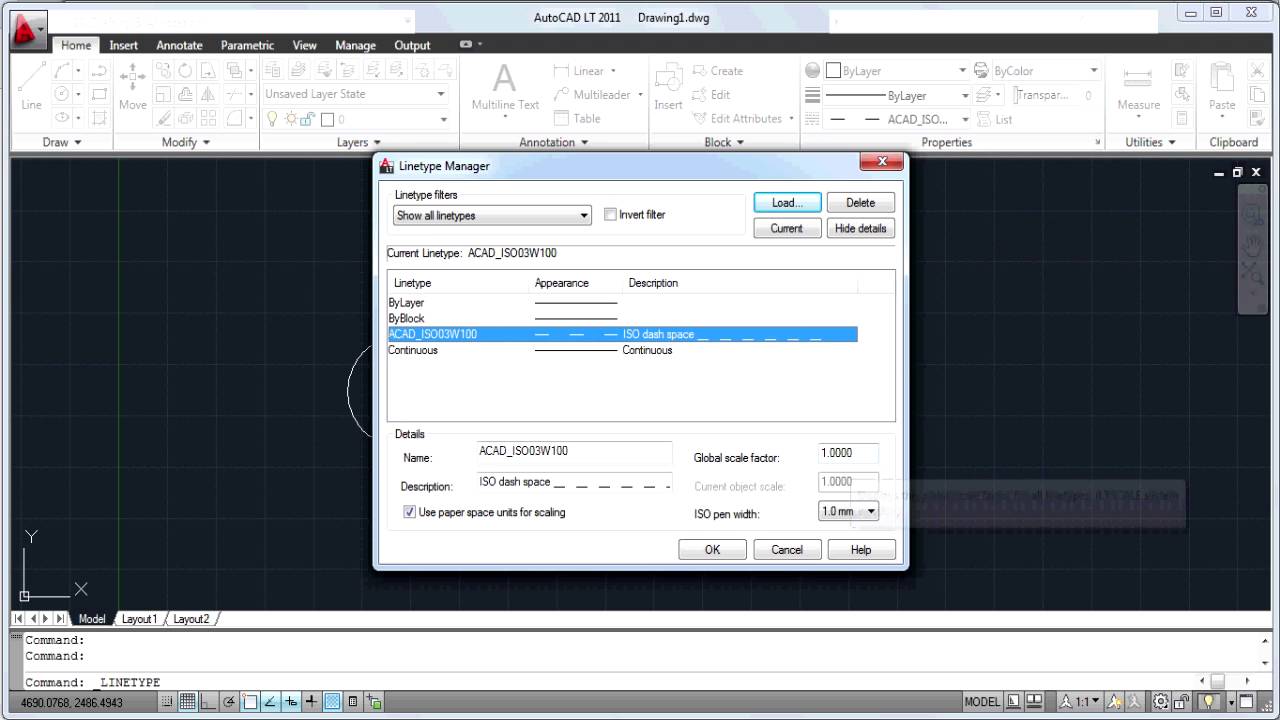Click the linetype Name field

pos(575,453)
